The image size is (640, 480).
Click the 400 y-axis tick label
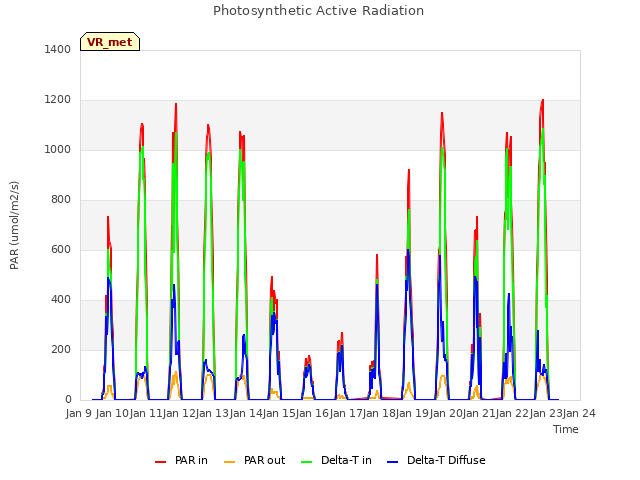coord(61,300)
